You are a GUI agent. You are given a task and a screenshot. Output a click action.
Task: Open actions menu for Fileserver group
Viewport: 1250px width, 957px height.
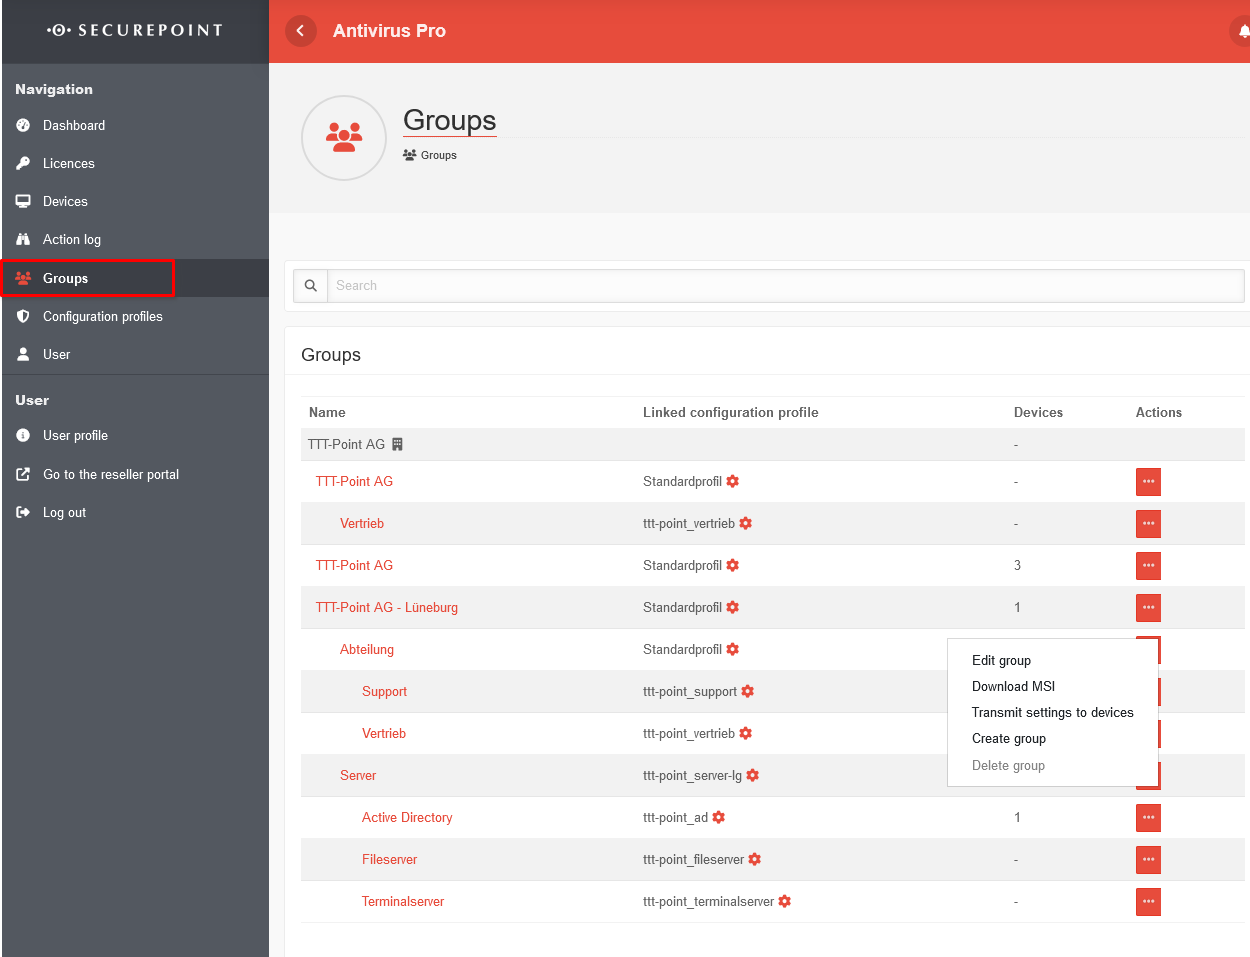(1148, 860)
